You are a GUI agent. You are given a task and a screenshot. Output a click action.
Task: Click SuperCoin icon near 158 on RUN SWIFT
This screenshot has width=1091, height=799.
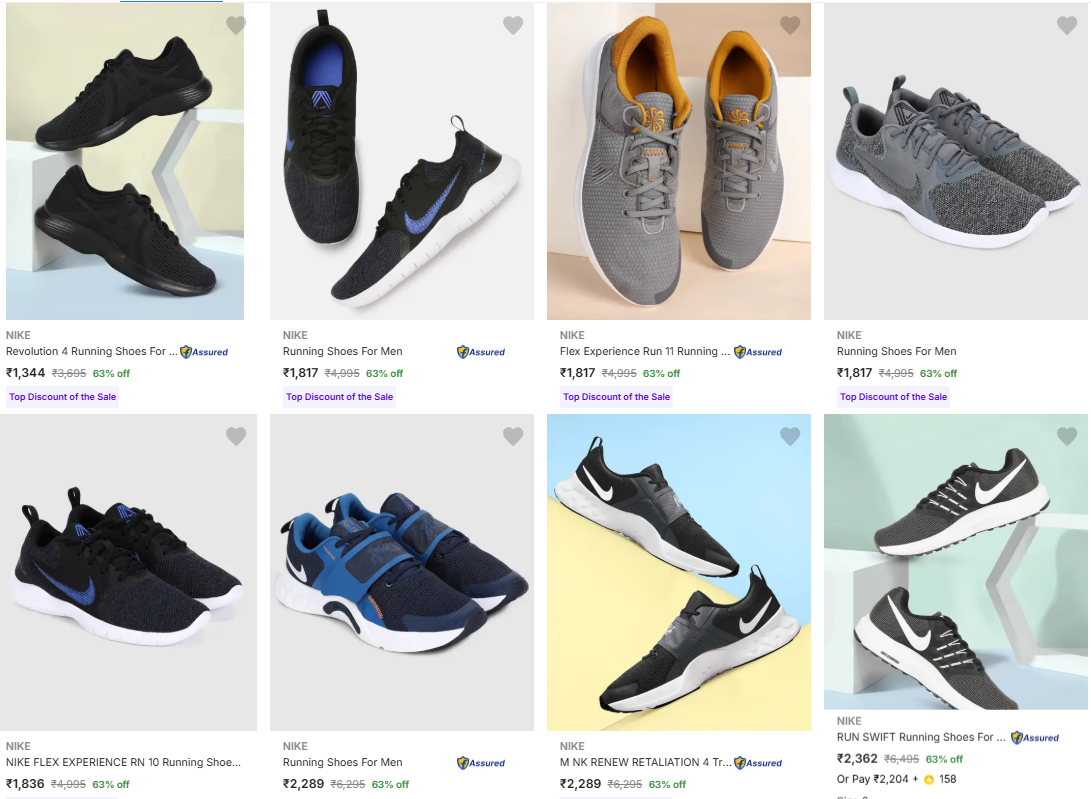[929, 779]
